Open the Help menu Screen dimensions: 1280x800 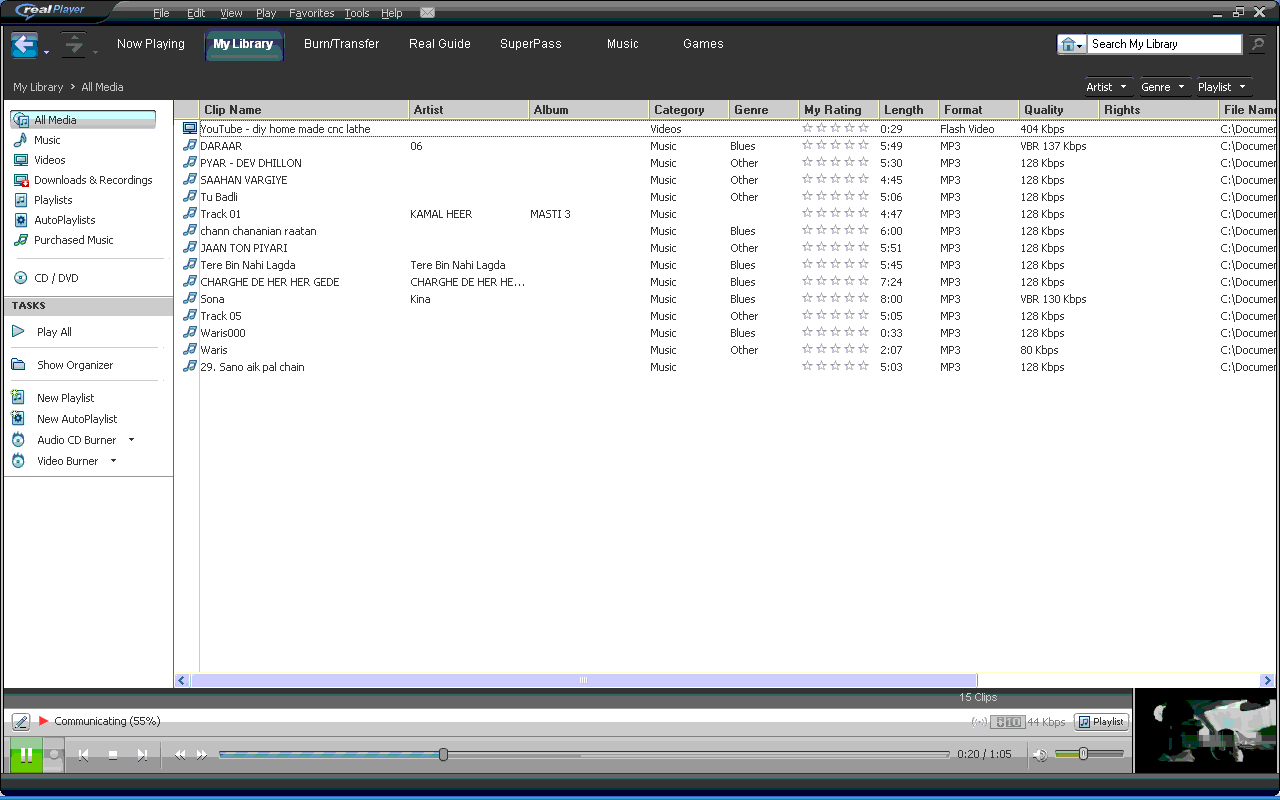coord(391,13)
